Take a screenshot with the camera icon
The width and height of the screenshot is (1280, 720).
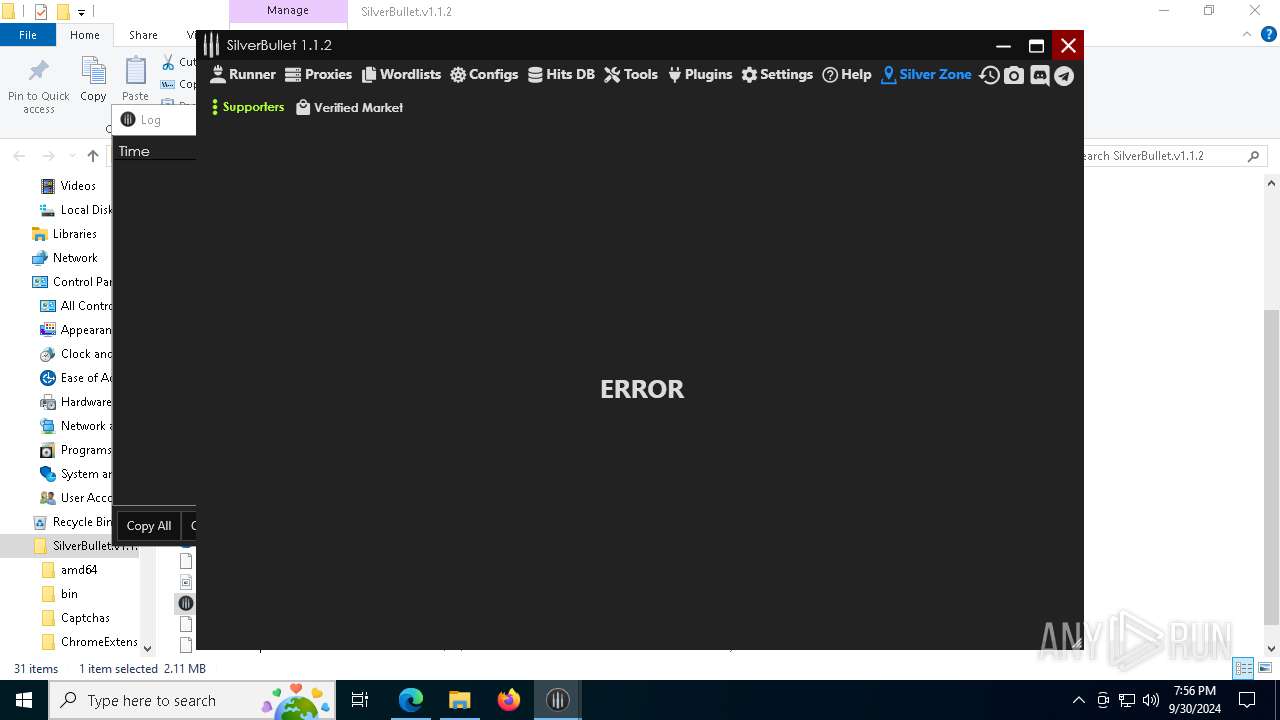coord(1014,75)
